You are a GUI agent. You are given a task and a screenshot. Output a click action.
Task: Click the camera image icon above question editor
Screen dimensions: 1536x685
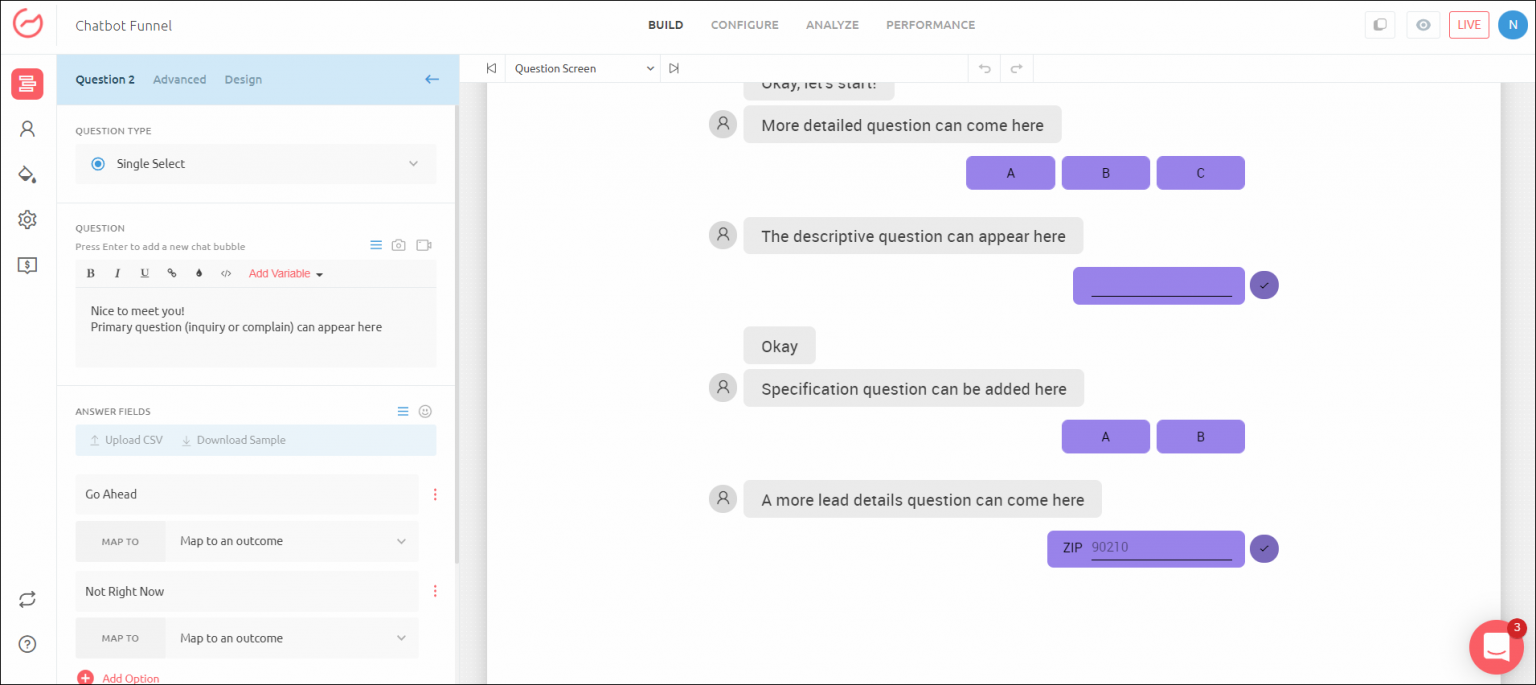[399, 245]
